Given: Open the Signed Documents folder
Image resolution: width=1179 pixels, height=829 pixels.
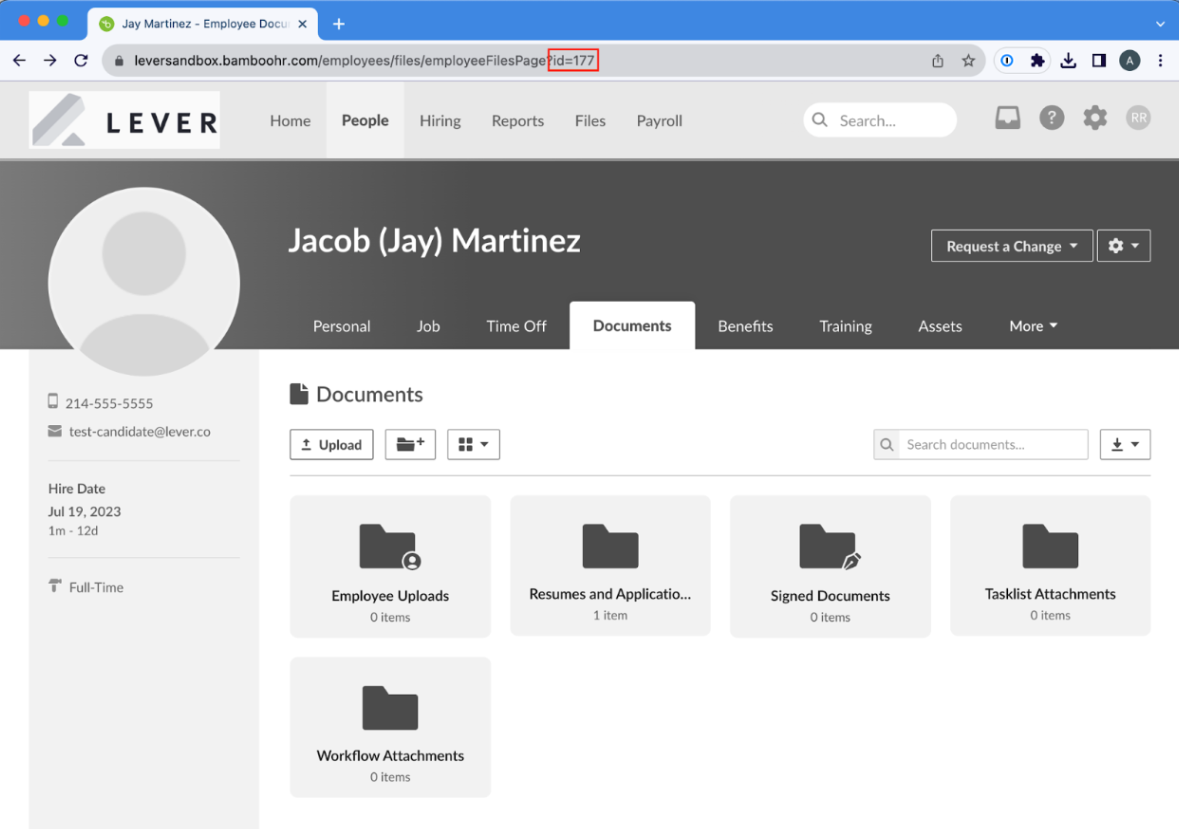Looking at the screenshot, I should (830, 566).
